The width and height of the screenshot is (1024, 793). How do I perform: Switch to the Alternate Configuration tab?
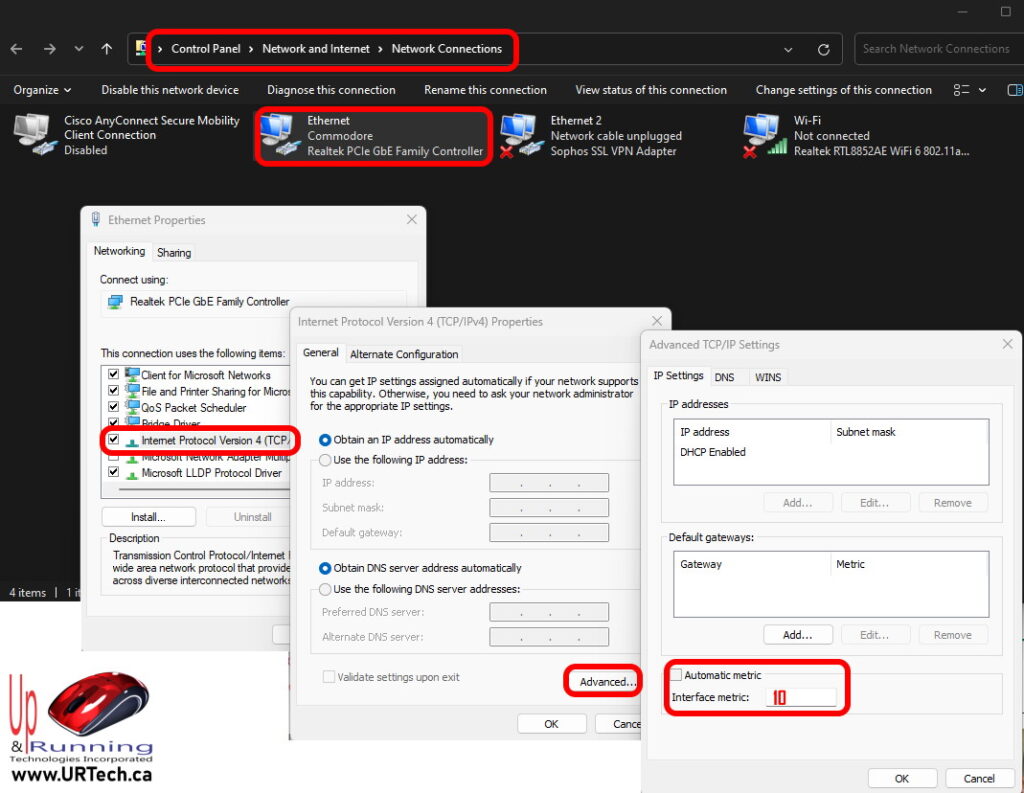pos(404,353)
